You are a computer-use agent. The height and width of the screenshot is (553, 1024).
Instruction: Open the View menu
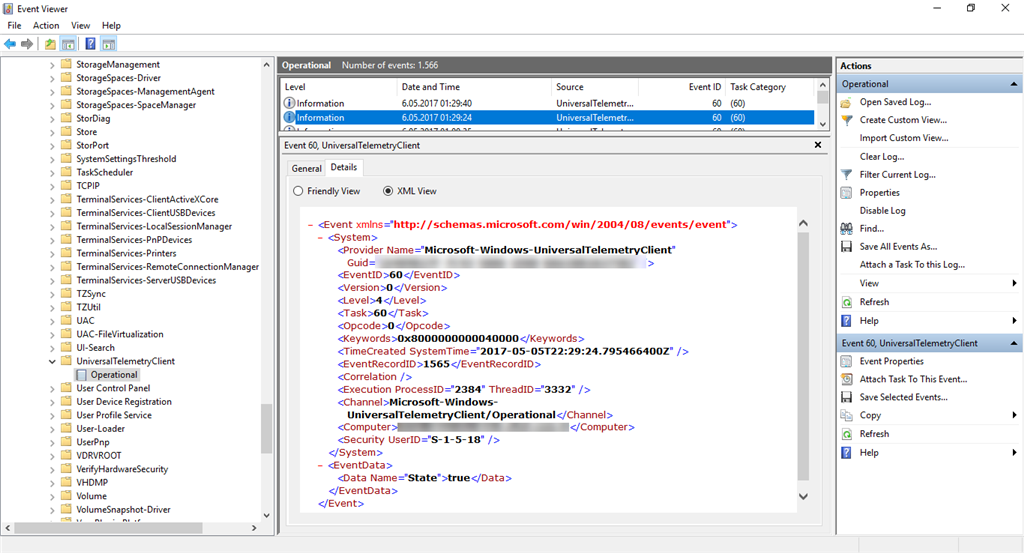click(x=80, y=25)
